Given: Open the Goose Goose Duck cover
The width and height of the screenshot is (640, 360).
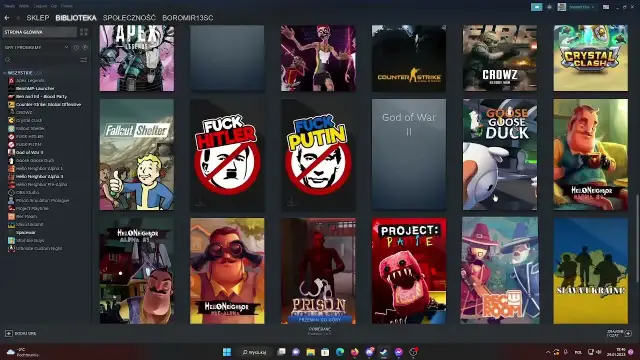Looking at the screenshot, I should 500,155.
